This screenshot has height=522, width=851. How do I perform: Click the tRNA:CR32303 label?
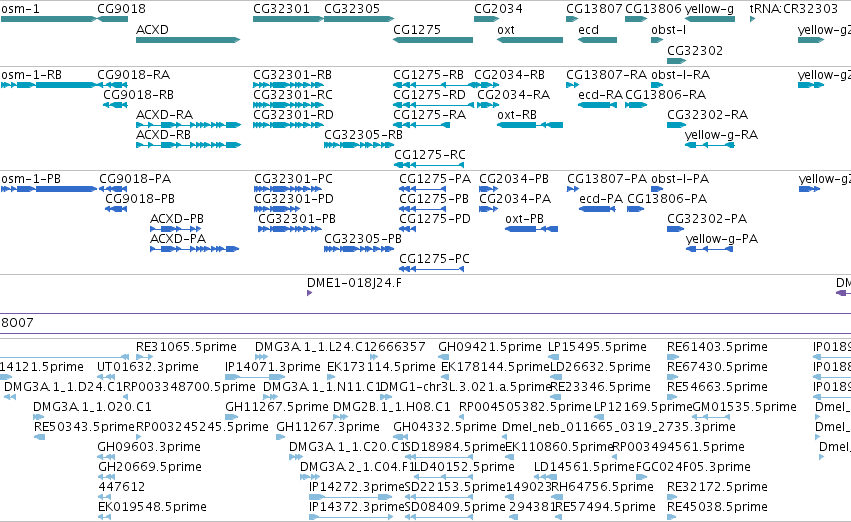coord(793,9)
